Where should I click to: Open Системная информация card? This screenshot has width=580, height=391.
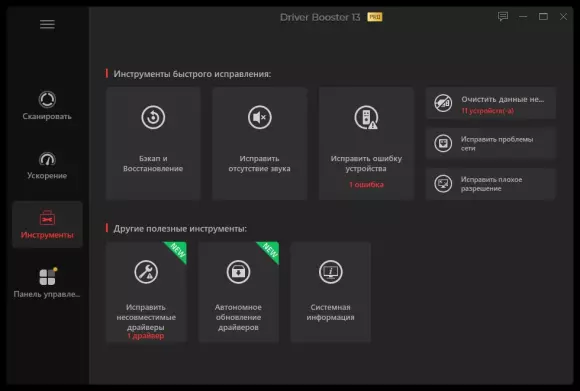coord(331,292)
